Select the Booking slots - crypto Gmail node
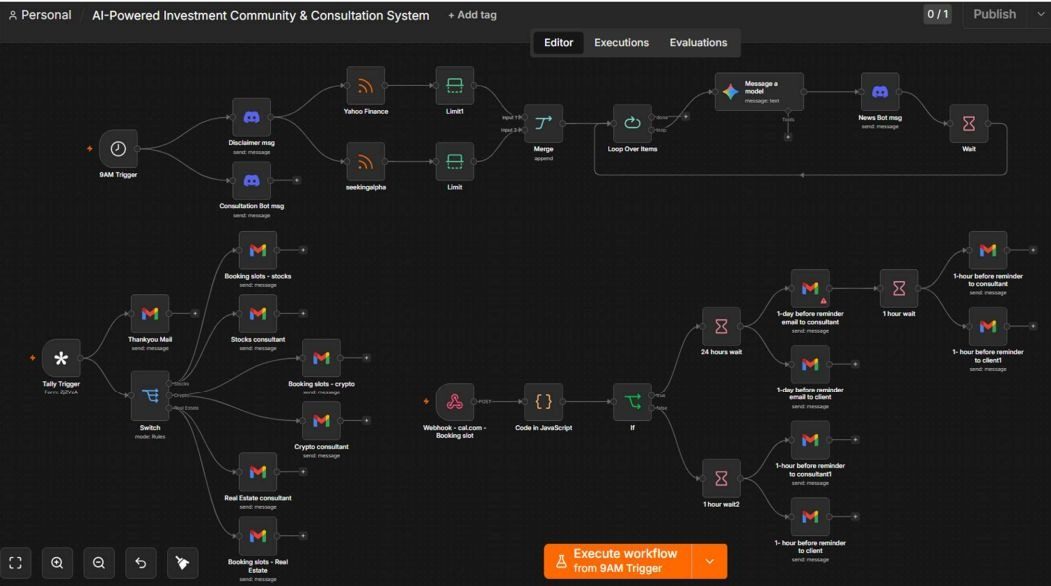The image size is (1051, 586). click(321, 358)
